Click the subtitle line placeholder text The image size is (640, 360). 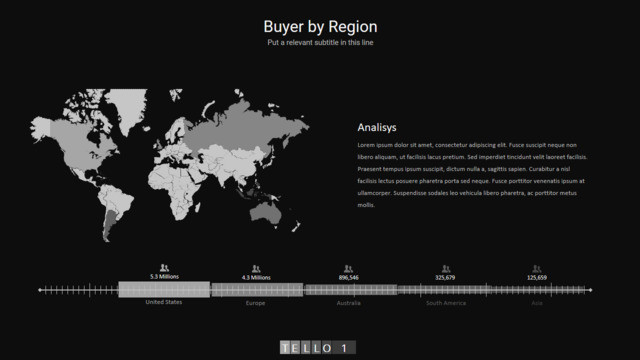320,42
